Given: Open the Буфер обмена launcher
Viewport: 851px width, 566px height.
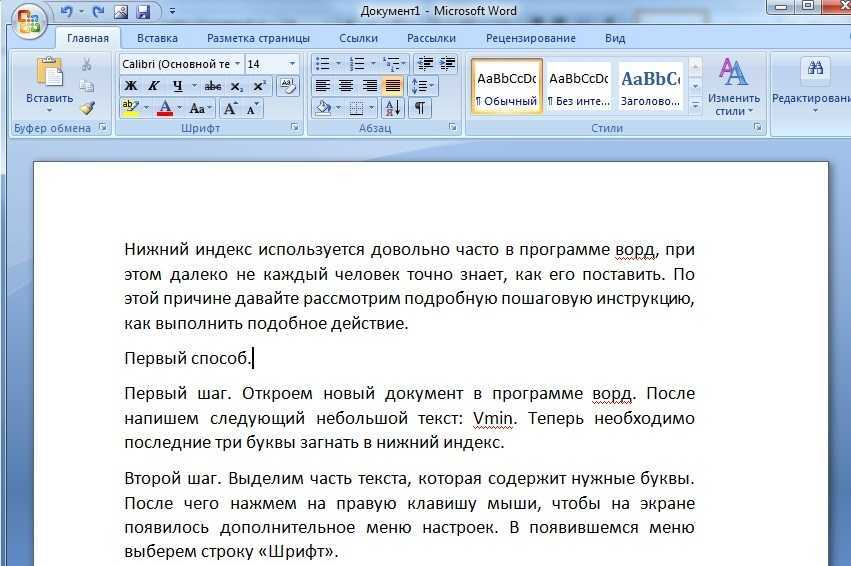Looking at the screenshot, I should point(103,127).
